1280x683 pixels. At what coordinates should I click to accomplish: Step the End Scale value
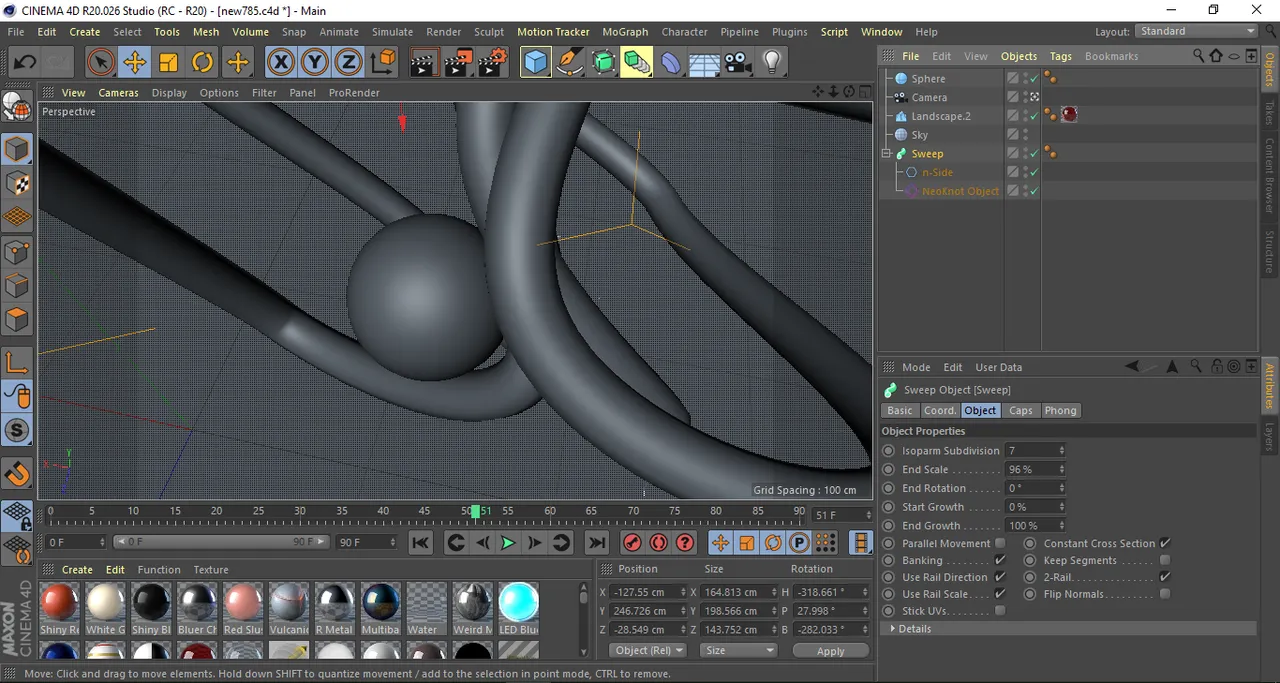[x=1062, y=470]
